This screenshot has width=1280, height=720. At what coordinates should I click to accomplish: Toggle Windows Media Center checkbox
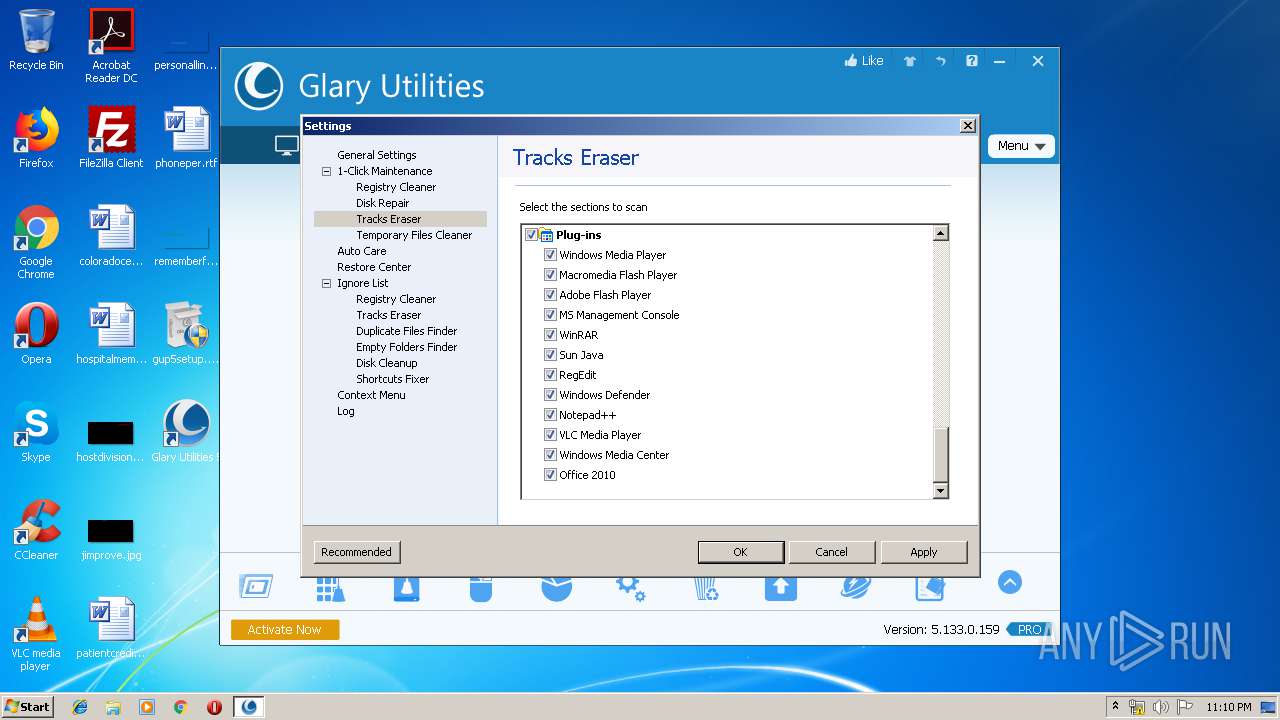(x=550, y=455)
